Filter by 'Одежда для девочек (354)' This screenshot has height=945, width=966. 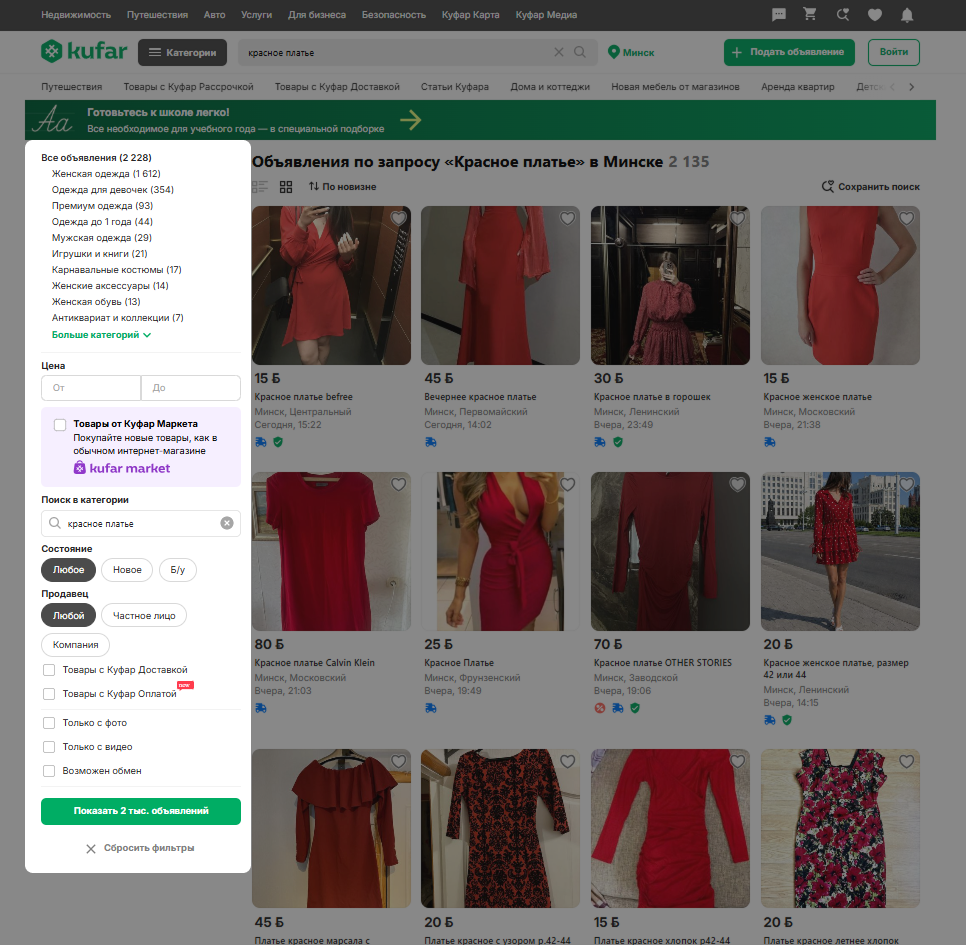click(x=113, y=190)
